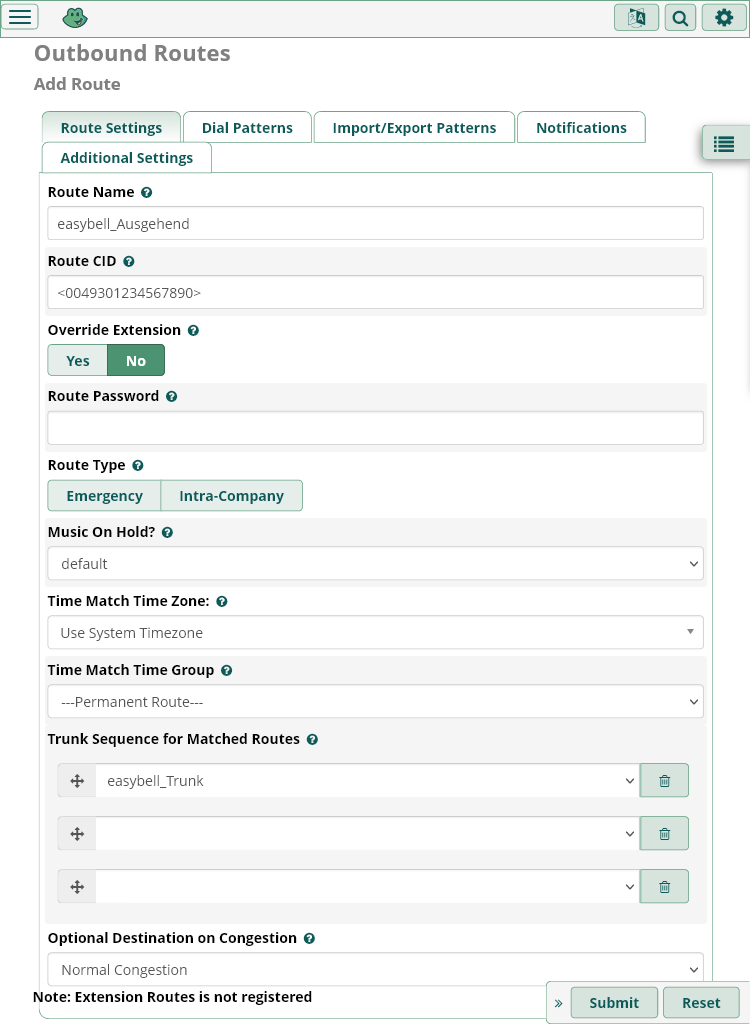
Task: Click drag handle of easybell_Trunk row
Action: pos(77,781)
